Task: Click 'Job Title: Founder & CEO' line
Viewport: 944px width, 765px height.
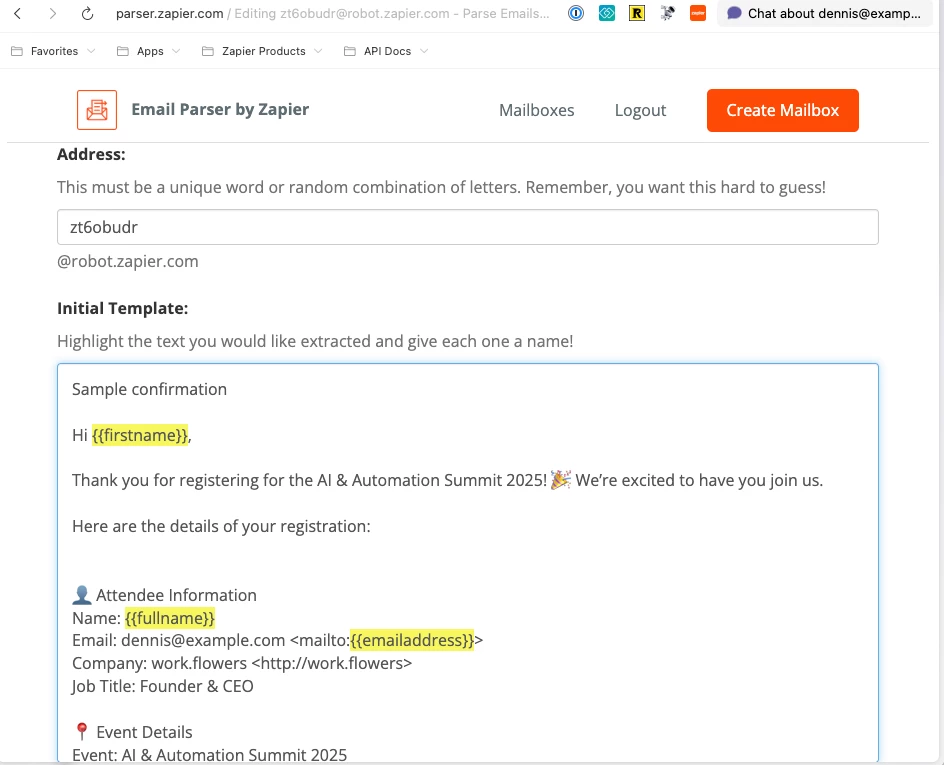Action: 163,686
